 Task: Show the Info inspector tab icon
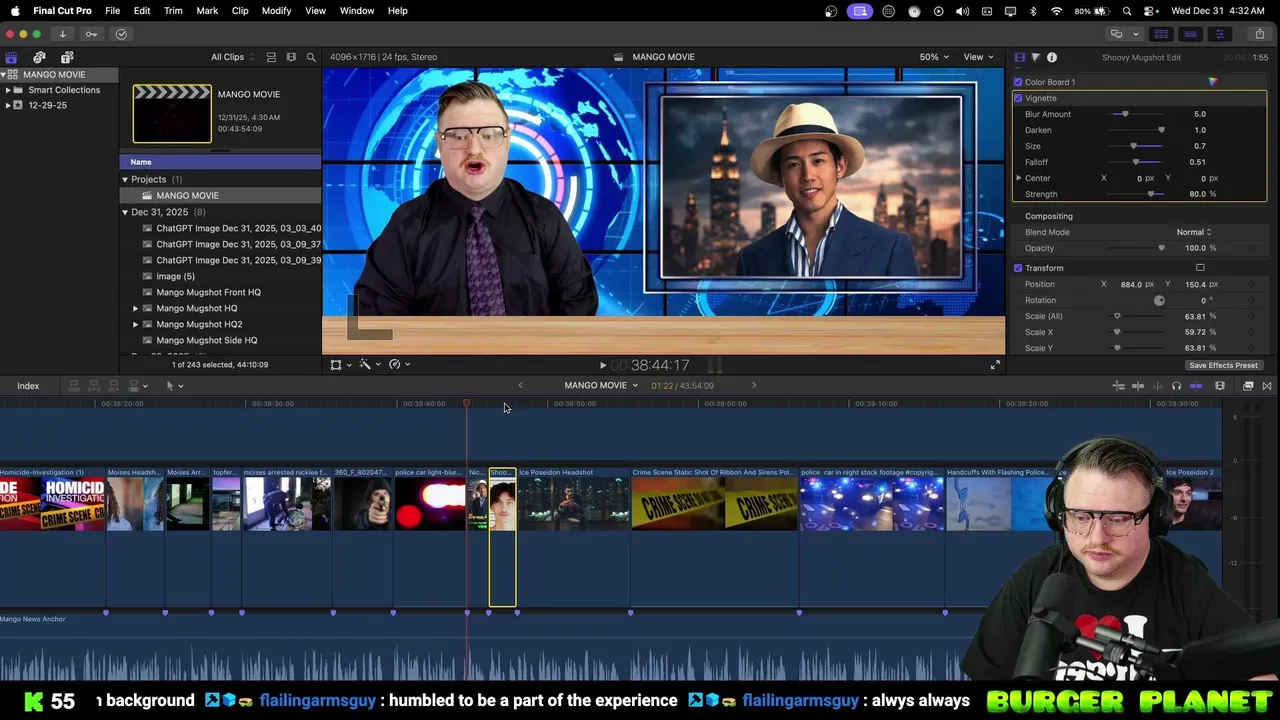[1052, 57]
